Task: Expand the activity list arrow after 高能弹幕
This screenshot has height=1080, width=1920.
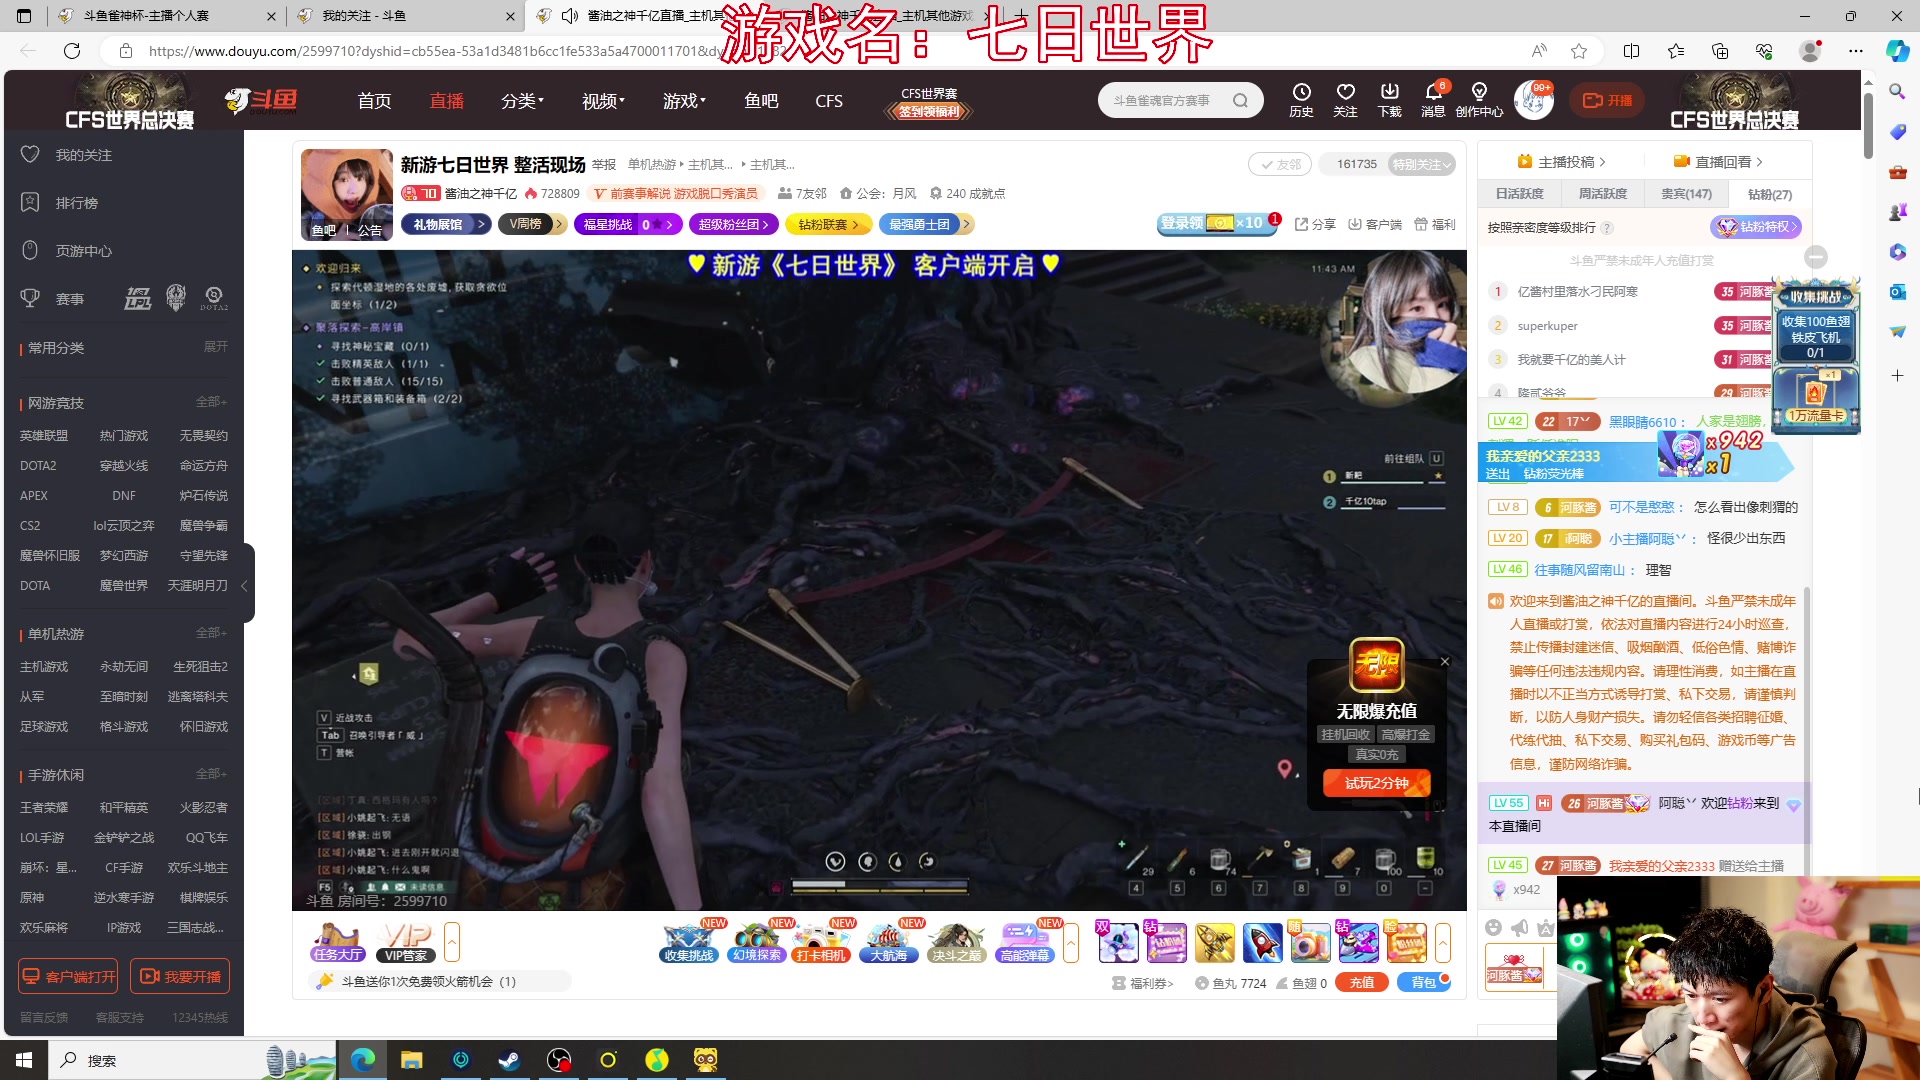Action: click(1072, 942)
